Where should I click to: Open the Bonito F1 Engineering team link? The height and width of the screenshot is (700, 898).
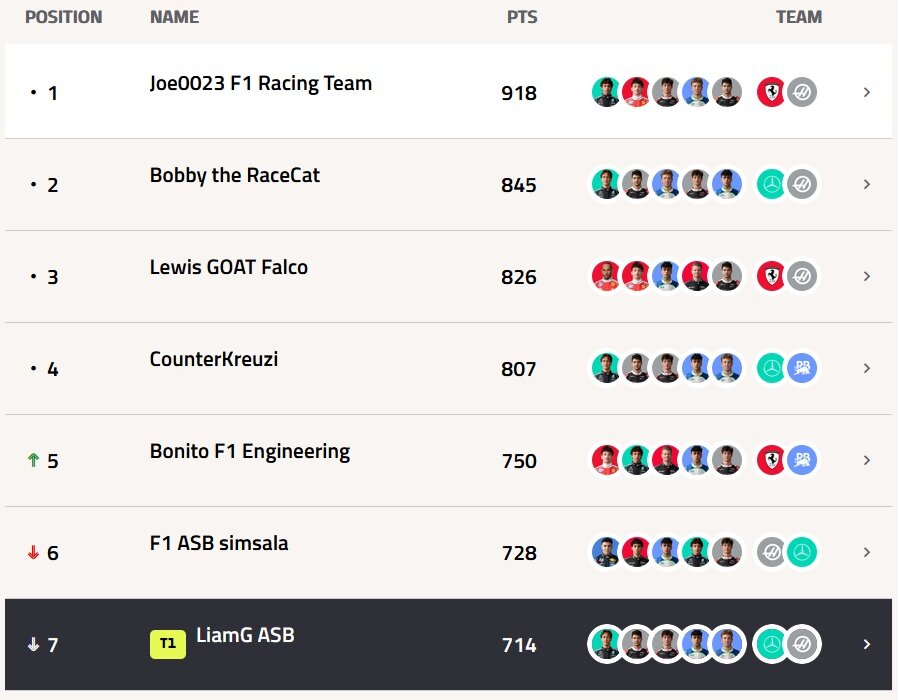pos(250,451)
